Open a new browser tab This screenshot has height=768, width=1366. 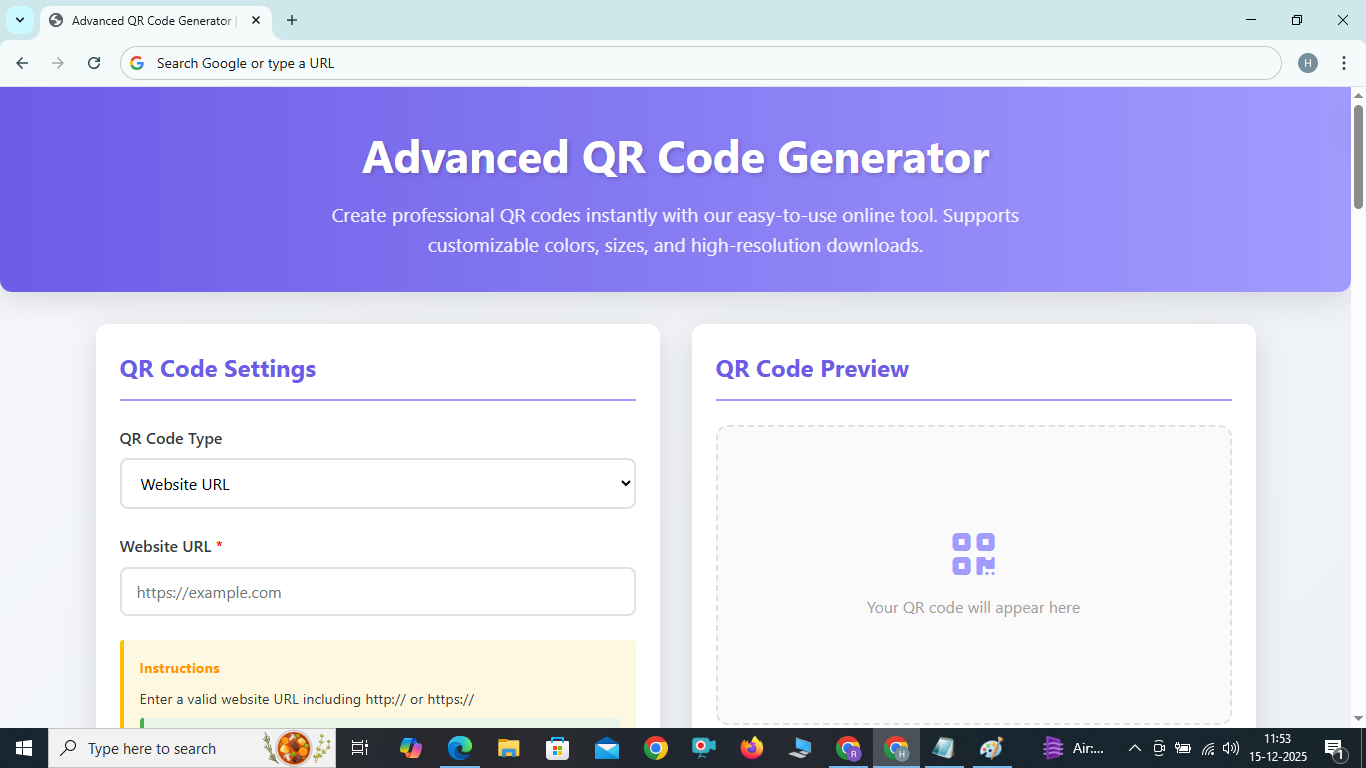[x=291, y=20]
